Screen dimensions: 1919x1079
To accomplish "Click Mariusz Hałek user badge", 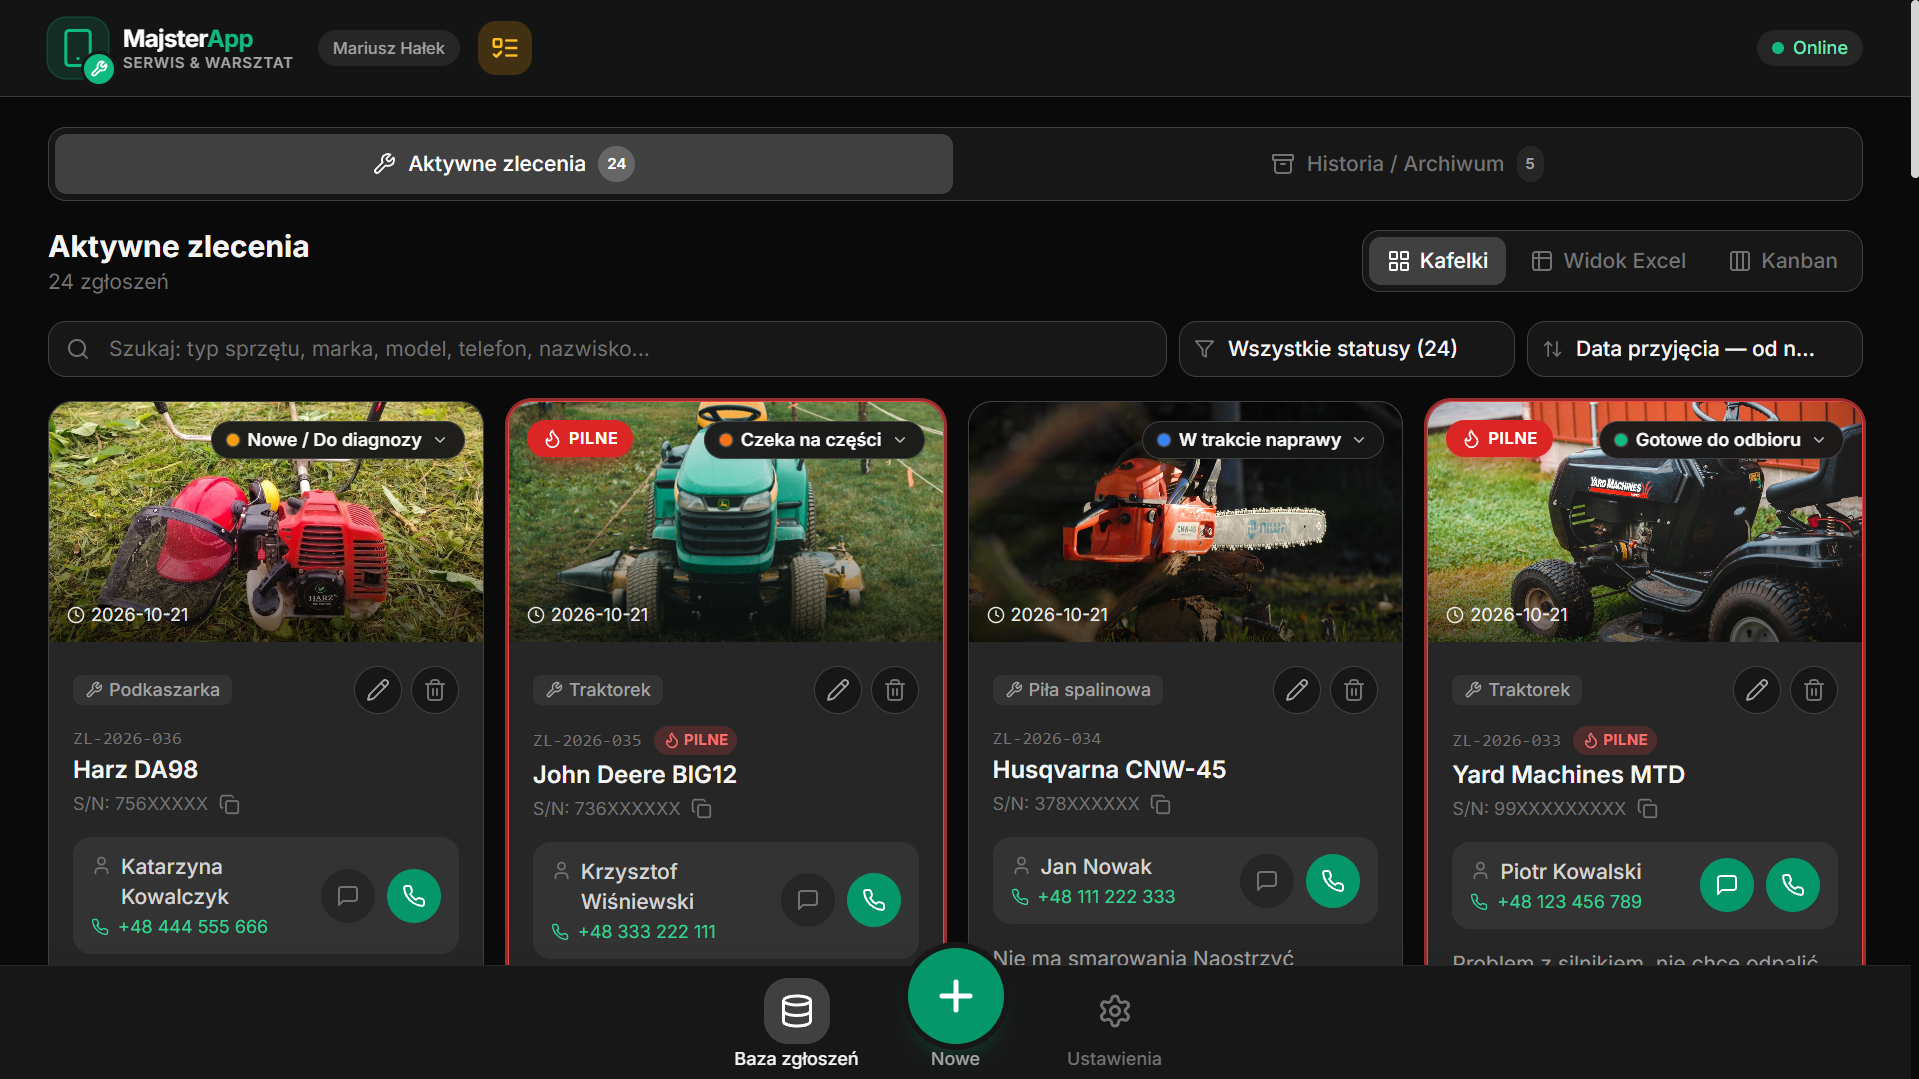I will click(x=388, y=48).
